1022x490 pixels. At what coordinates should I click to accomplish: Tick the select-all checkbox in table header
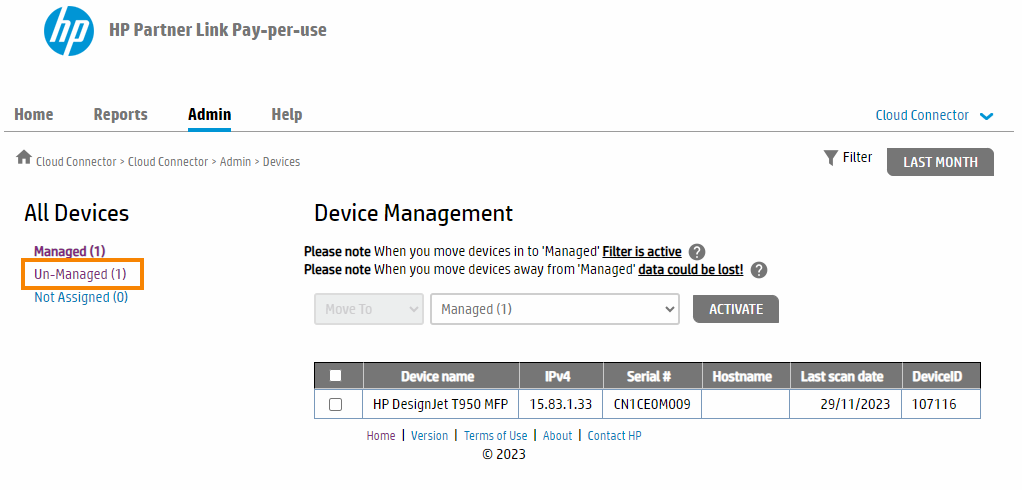[336, 376]
